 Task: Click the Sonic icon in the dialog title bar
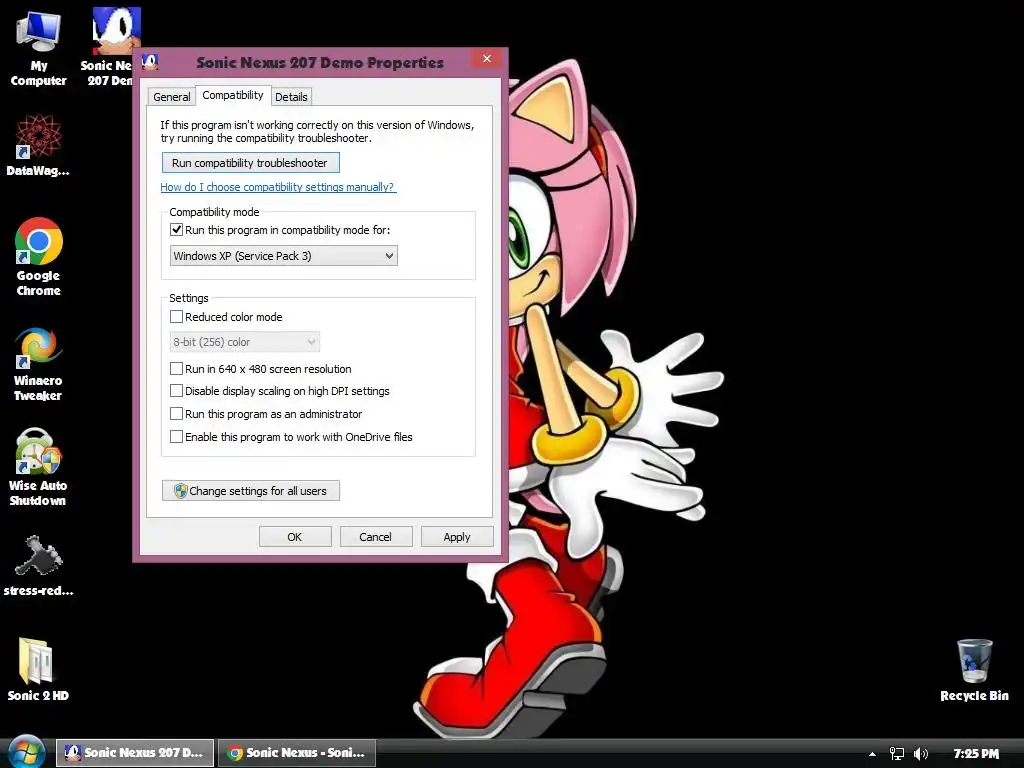150,62
